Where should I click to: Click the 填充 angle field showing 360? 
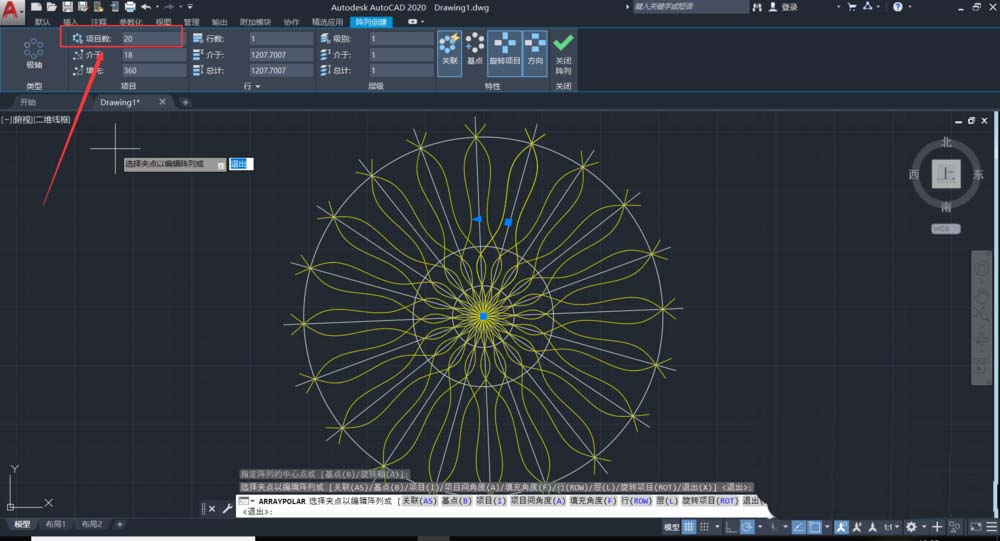pyautogui.click(x=152, y=71)
